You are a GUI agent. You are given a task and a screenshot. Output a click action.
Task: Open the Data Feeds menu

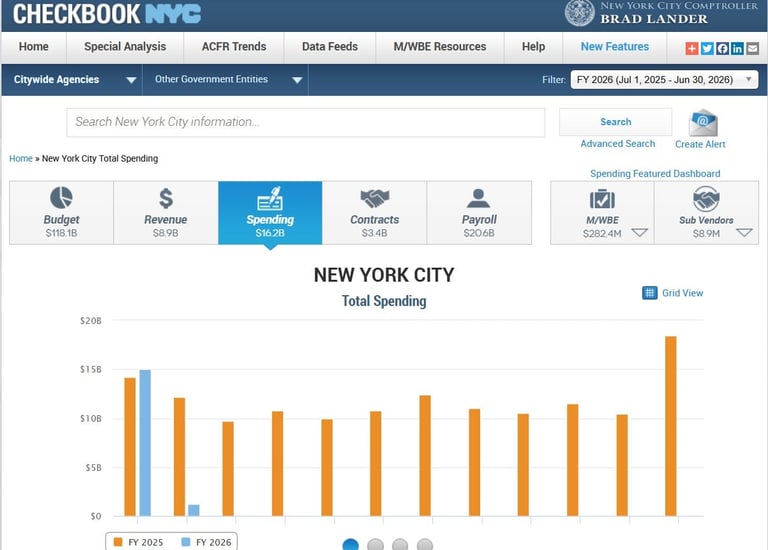(330, 47)
